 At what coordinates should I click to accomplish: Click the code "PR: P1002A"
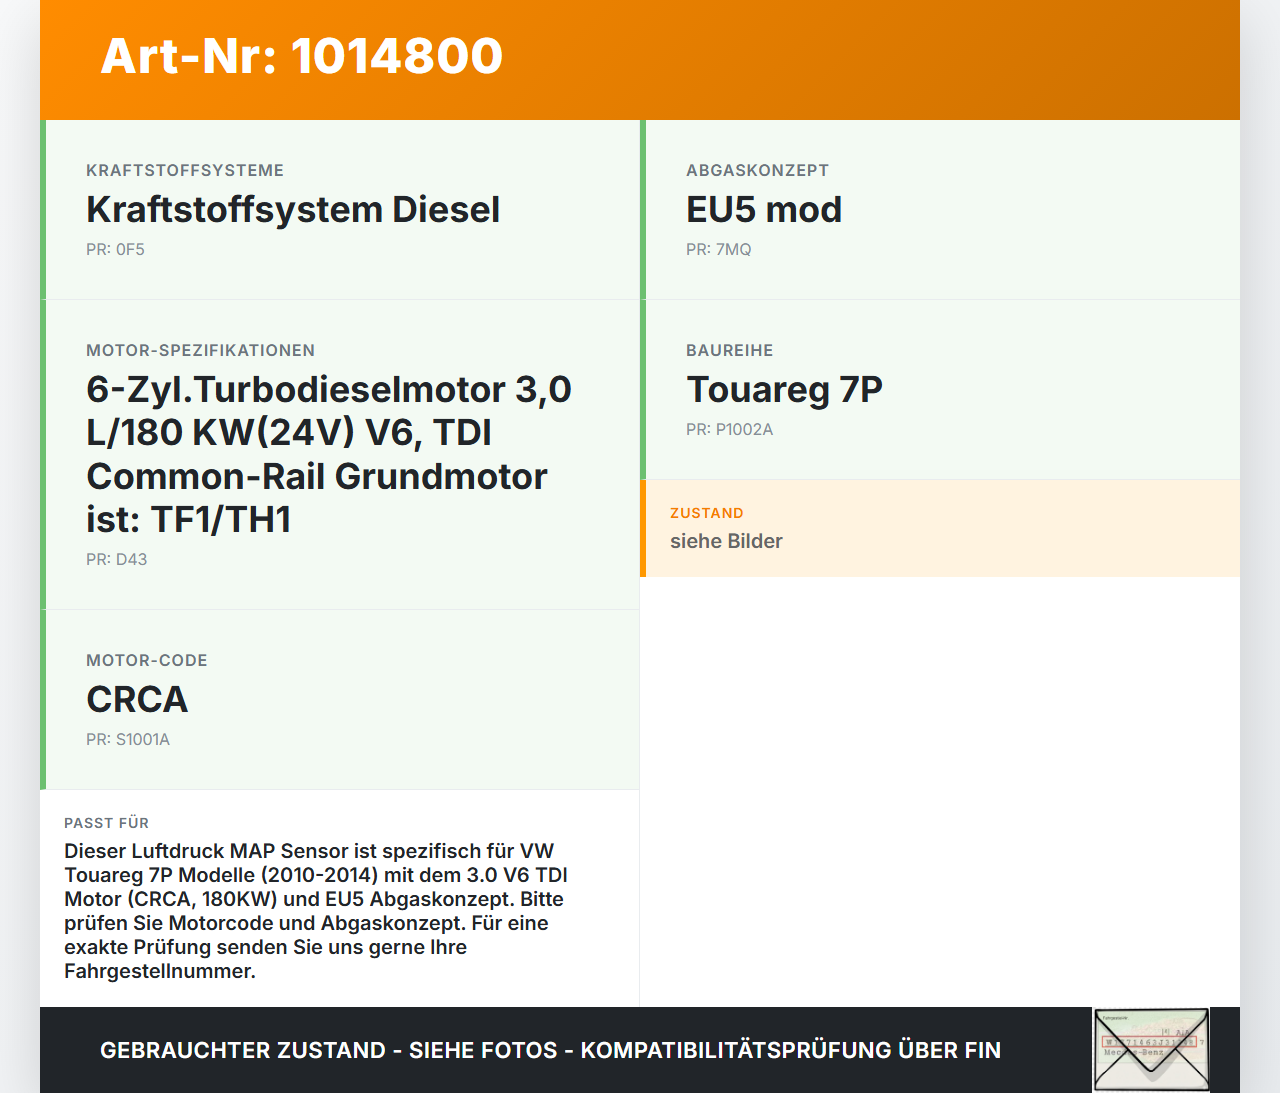(729, 429)
